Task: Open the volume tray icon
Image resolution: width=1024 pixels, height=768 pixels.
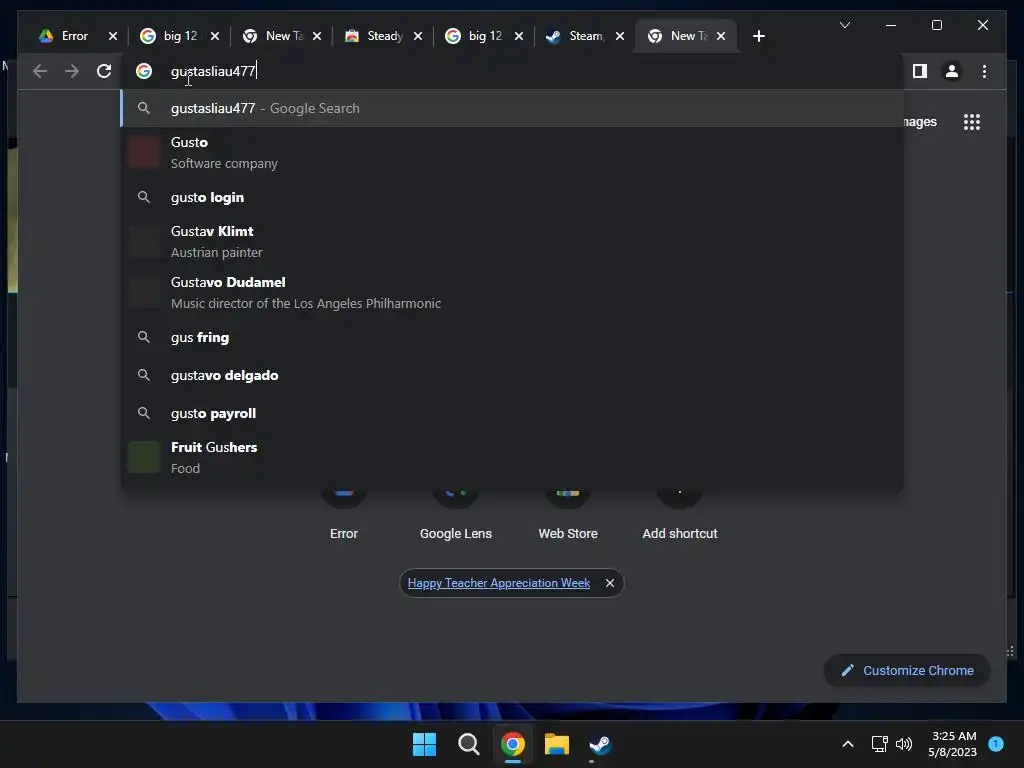Action: [904, 744]
